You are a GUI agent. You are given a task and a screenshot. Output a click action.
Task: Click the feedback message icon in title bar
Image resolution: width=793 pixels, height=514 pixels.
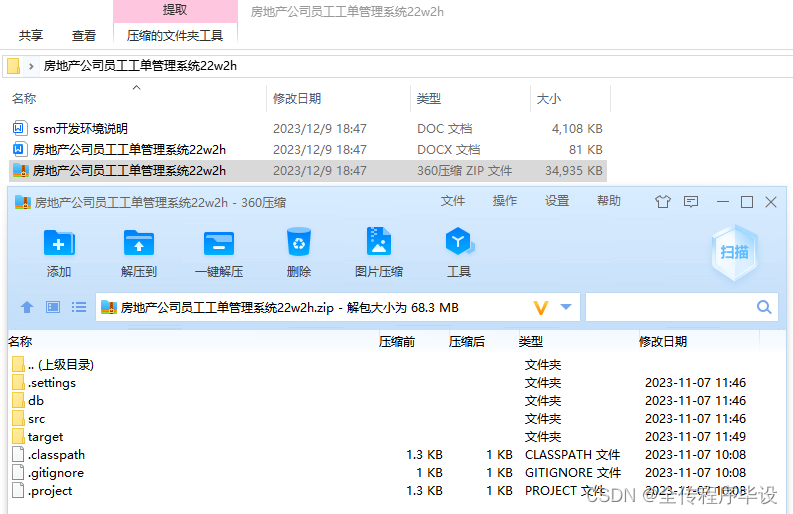click(691, 202)
